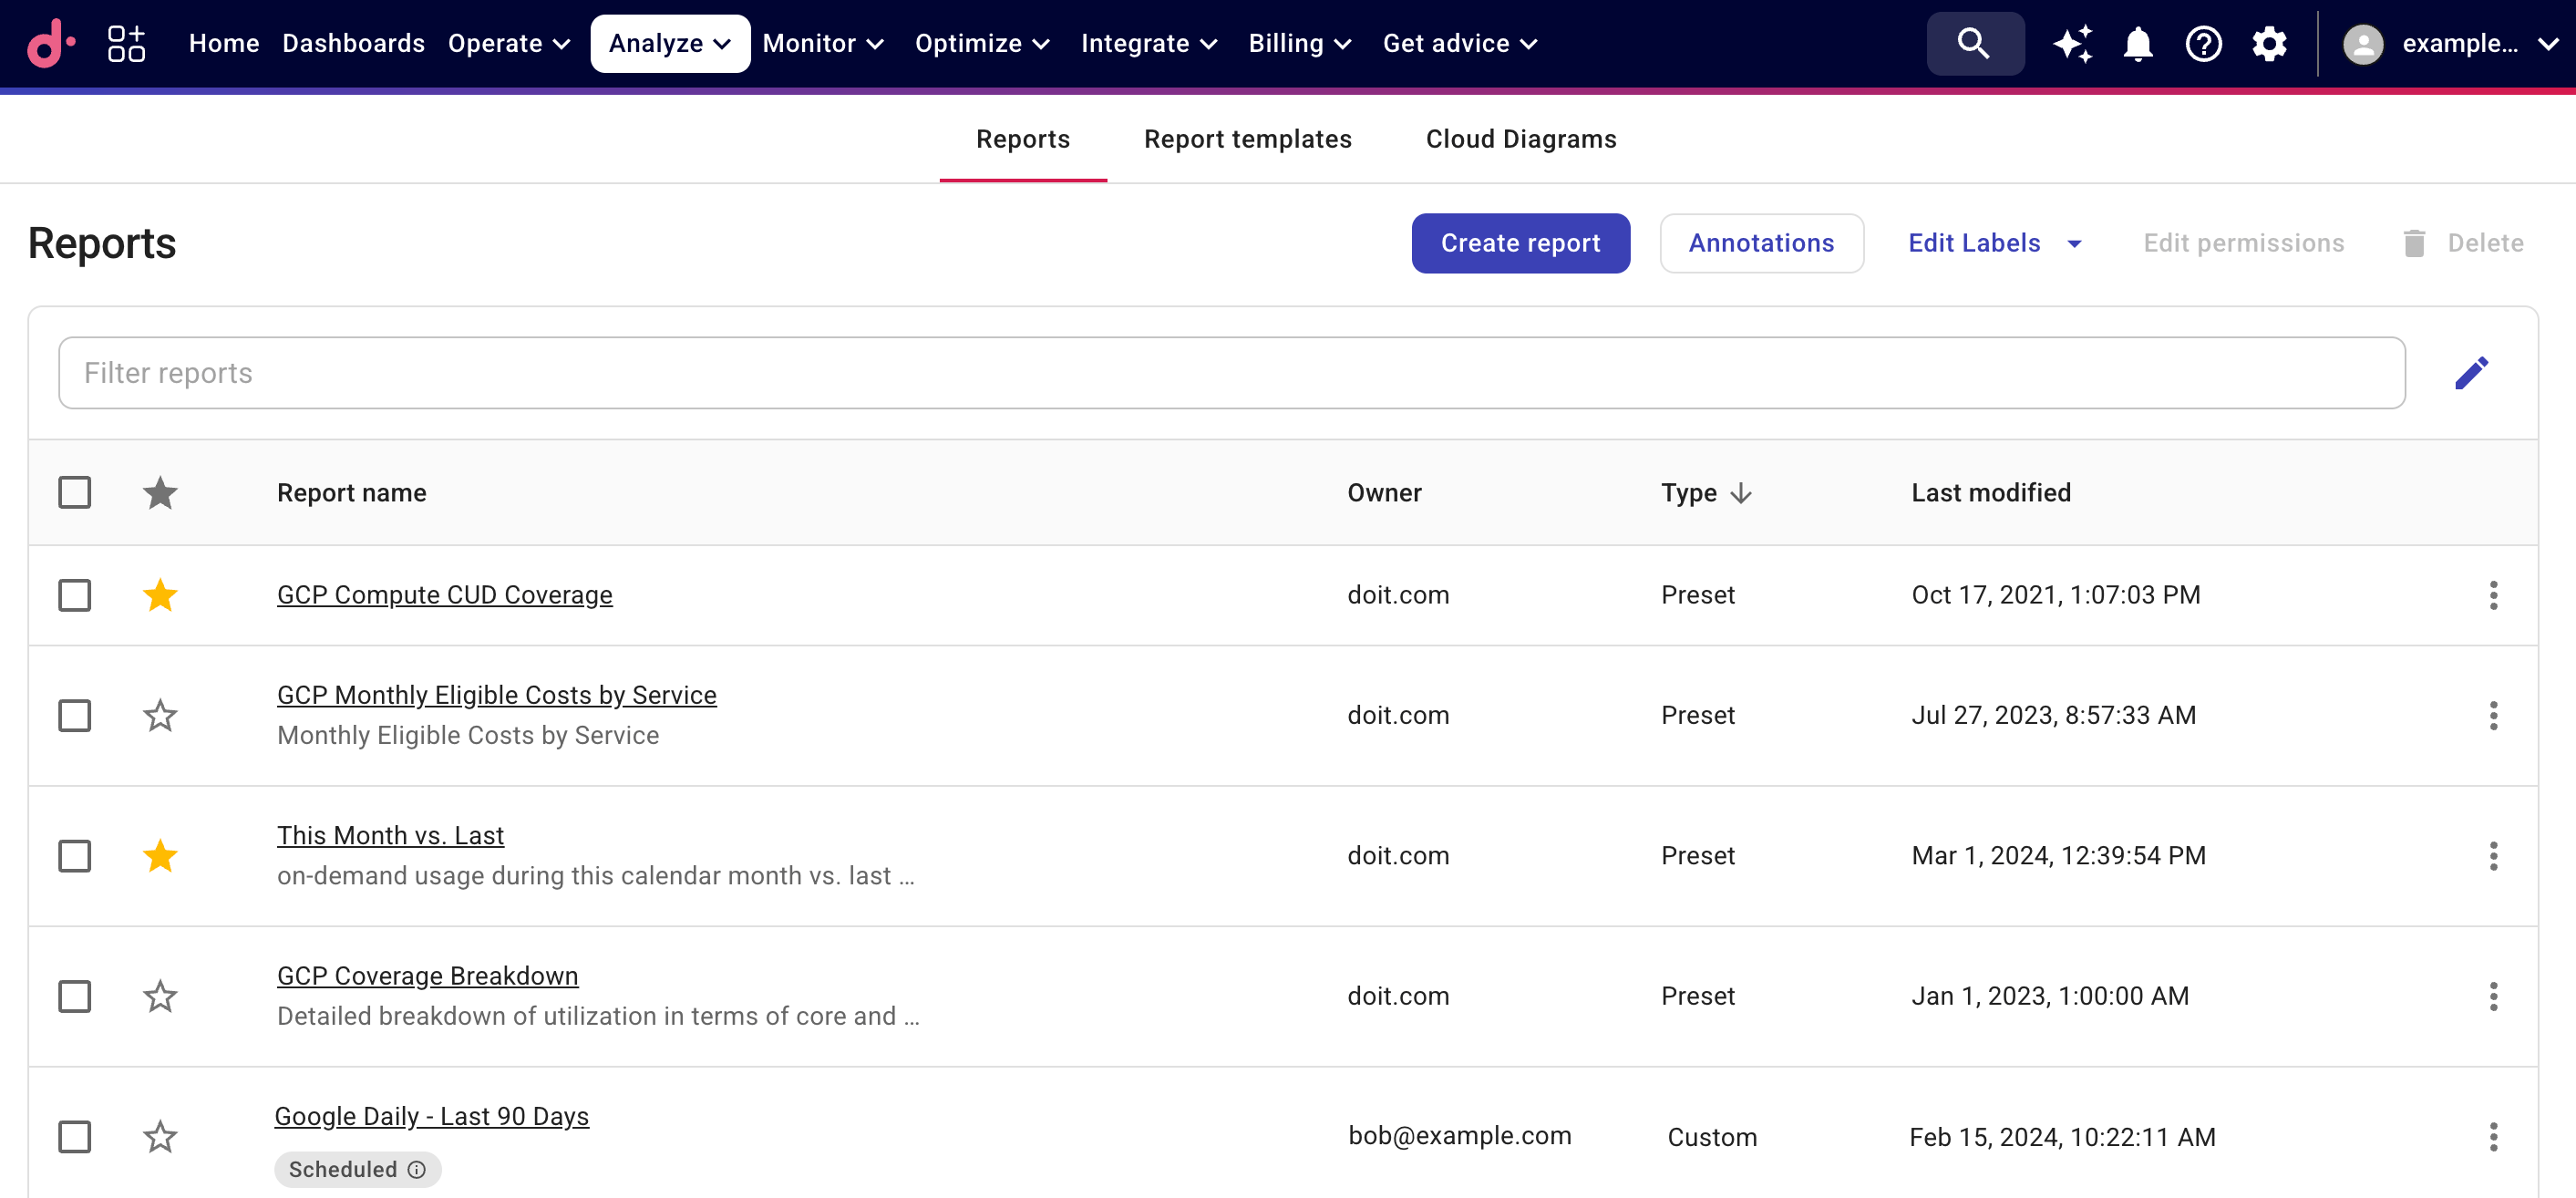Open search using the magnifier icon
2576x1198 pixels.
pyautogui.click(x=1974, y=43)
